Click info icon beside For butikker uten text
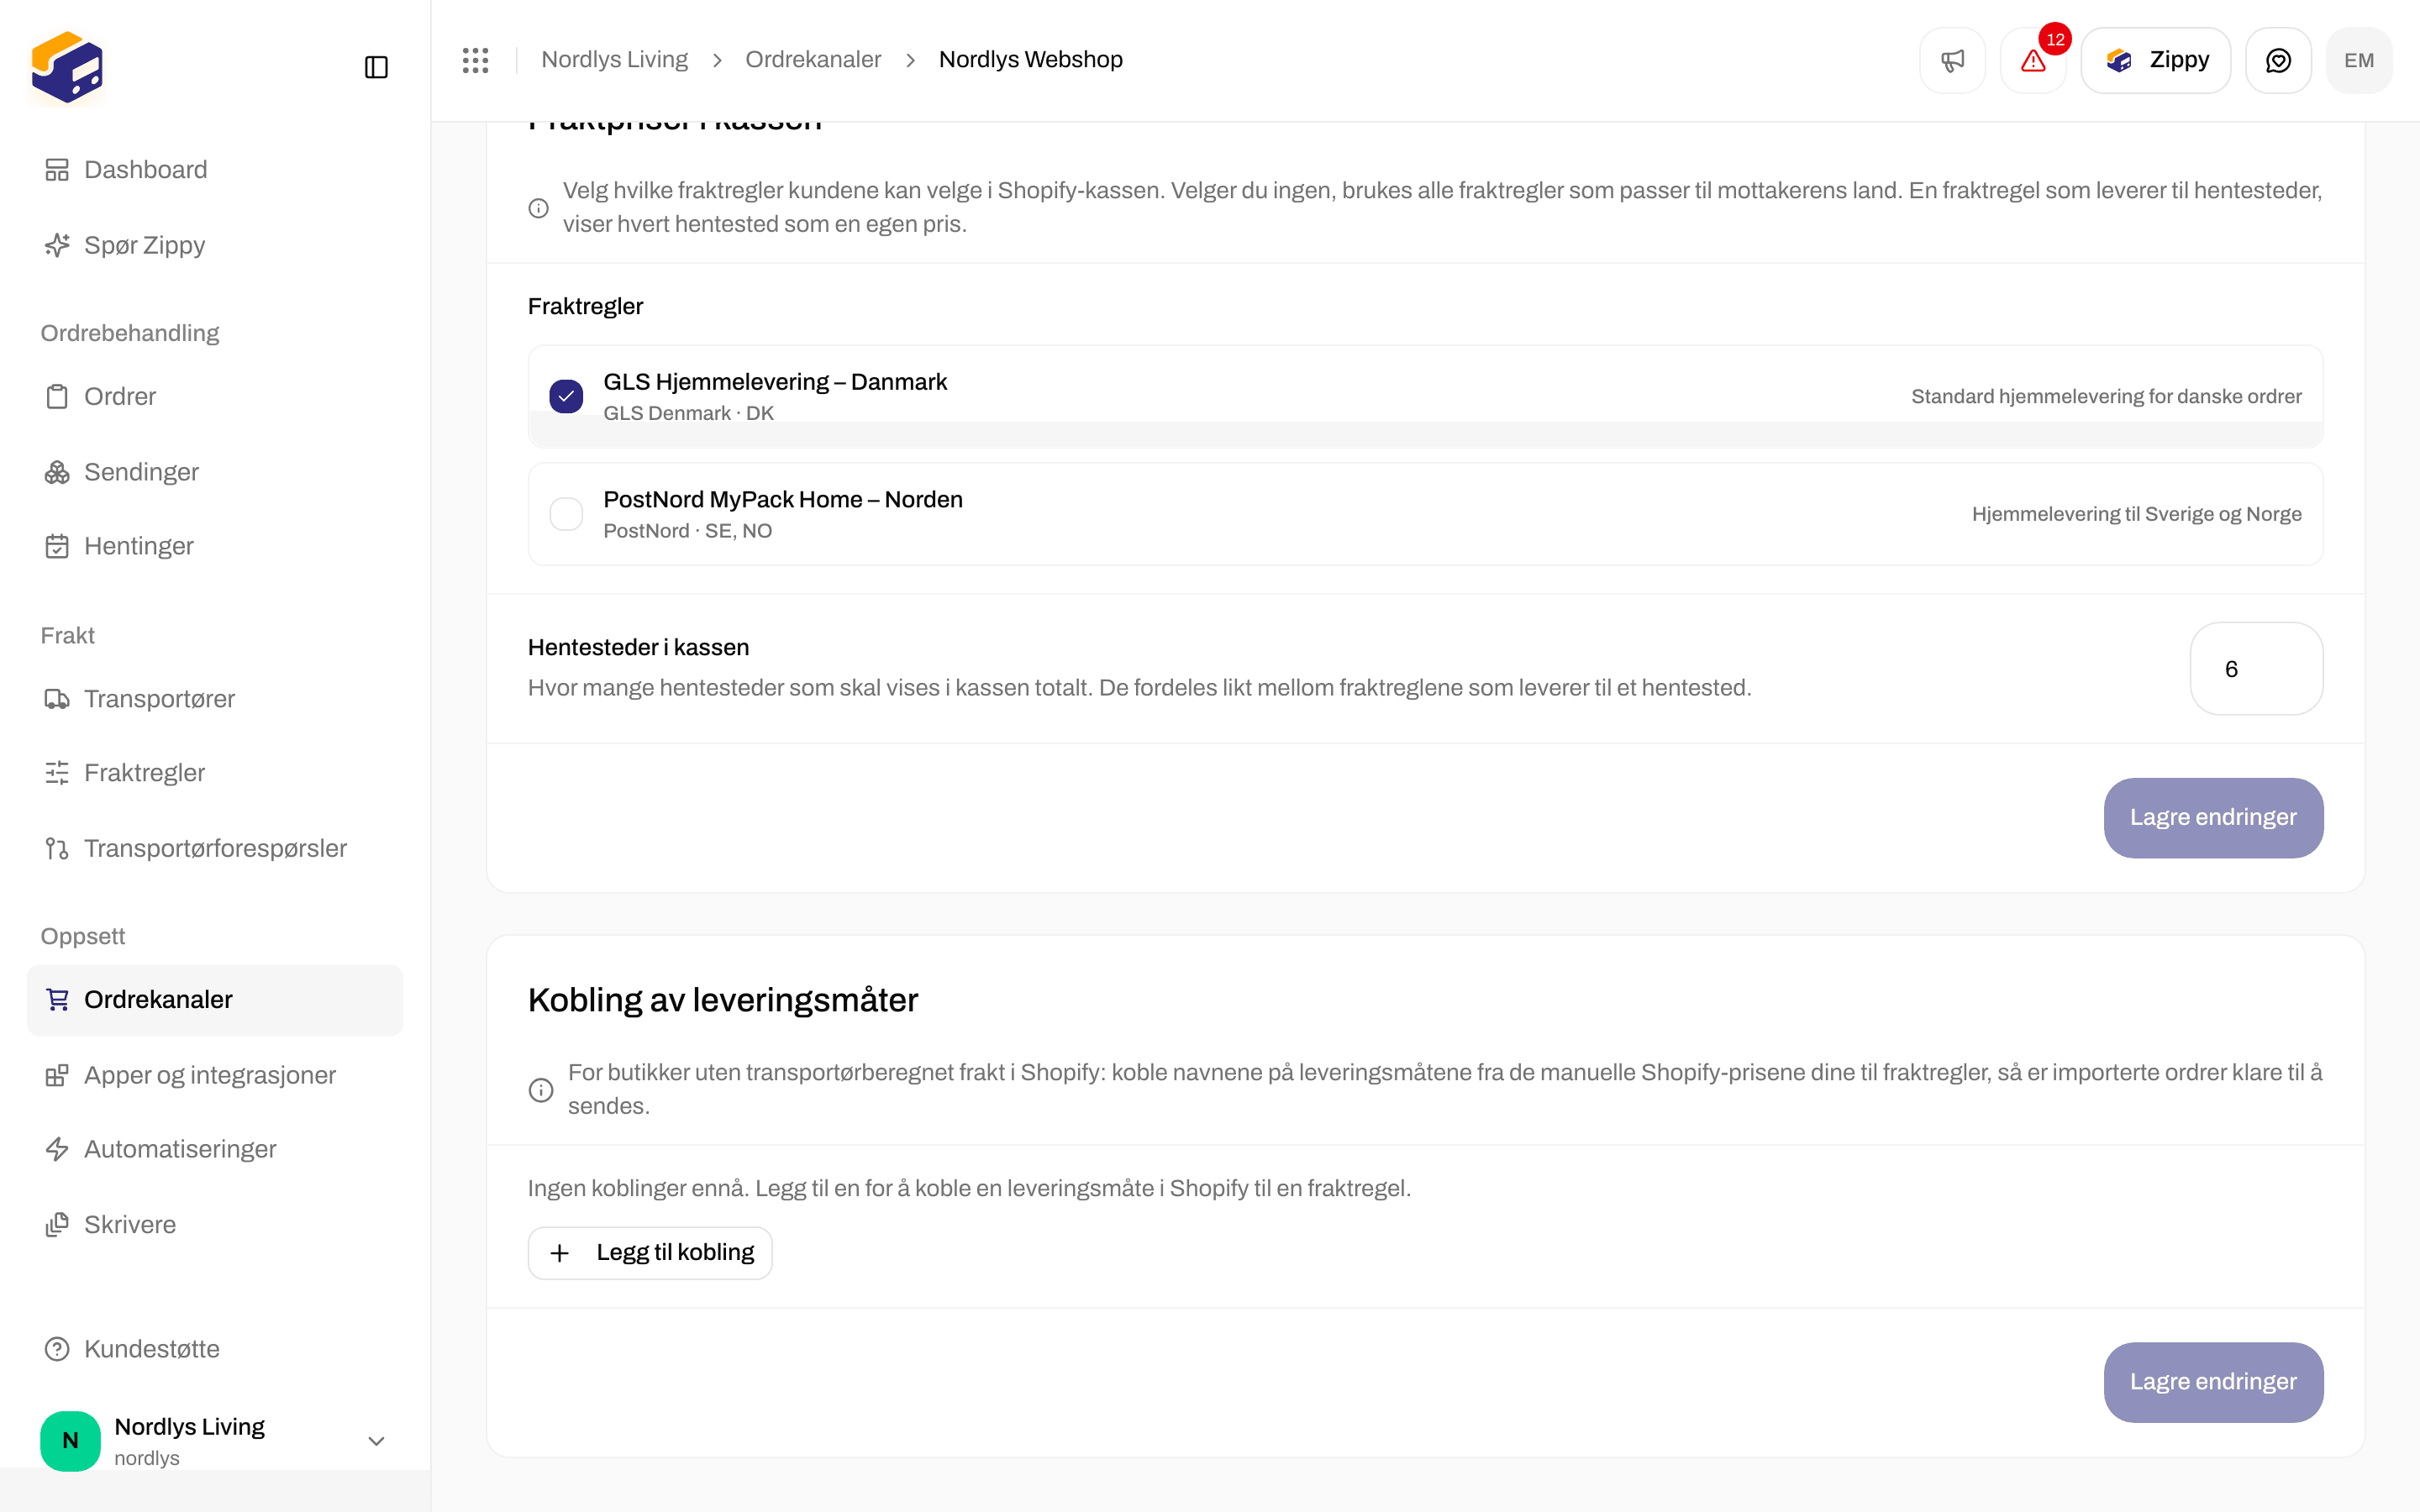This screenshot has height=1512, width=2420. tap(540, 1090)
